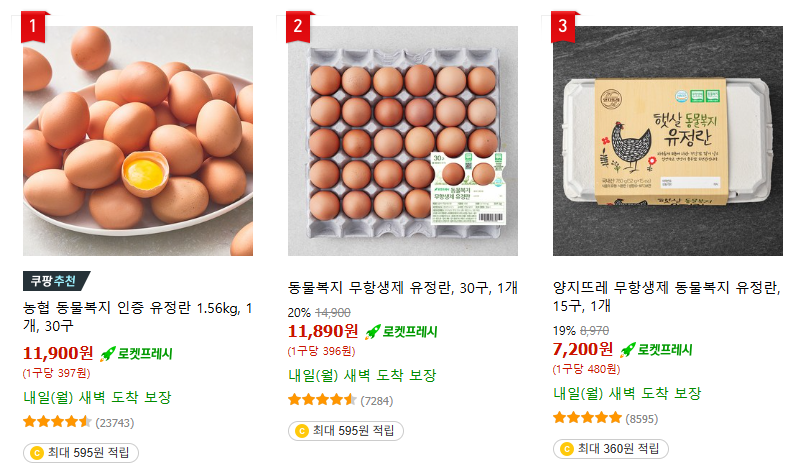806x476 pixels.
Task: Open 양지뜨레 무항생제 동물복지 유정란 title
Action: tap(668, 296)
